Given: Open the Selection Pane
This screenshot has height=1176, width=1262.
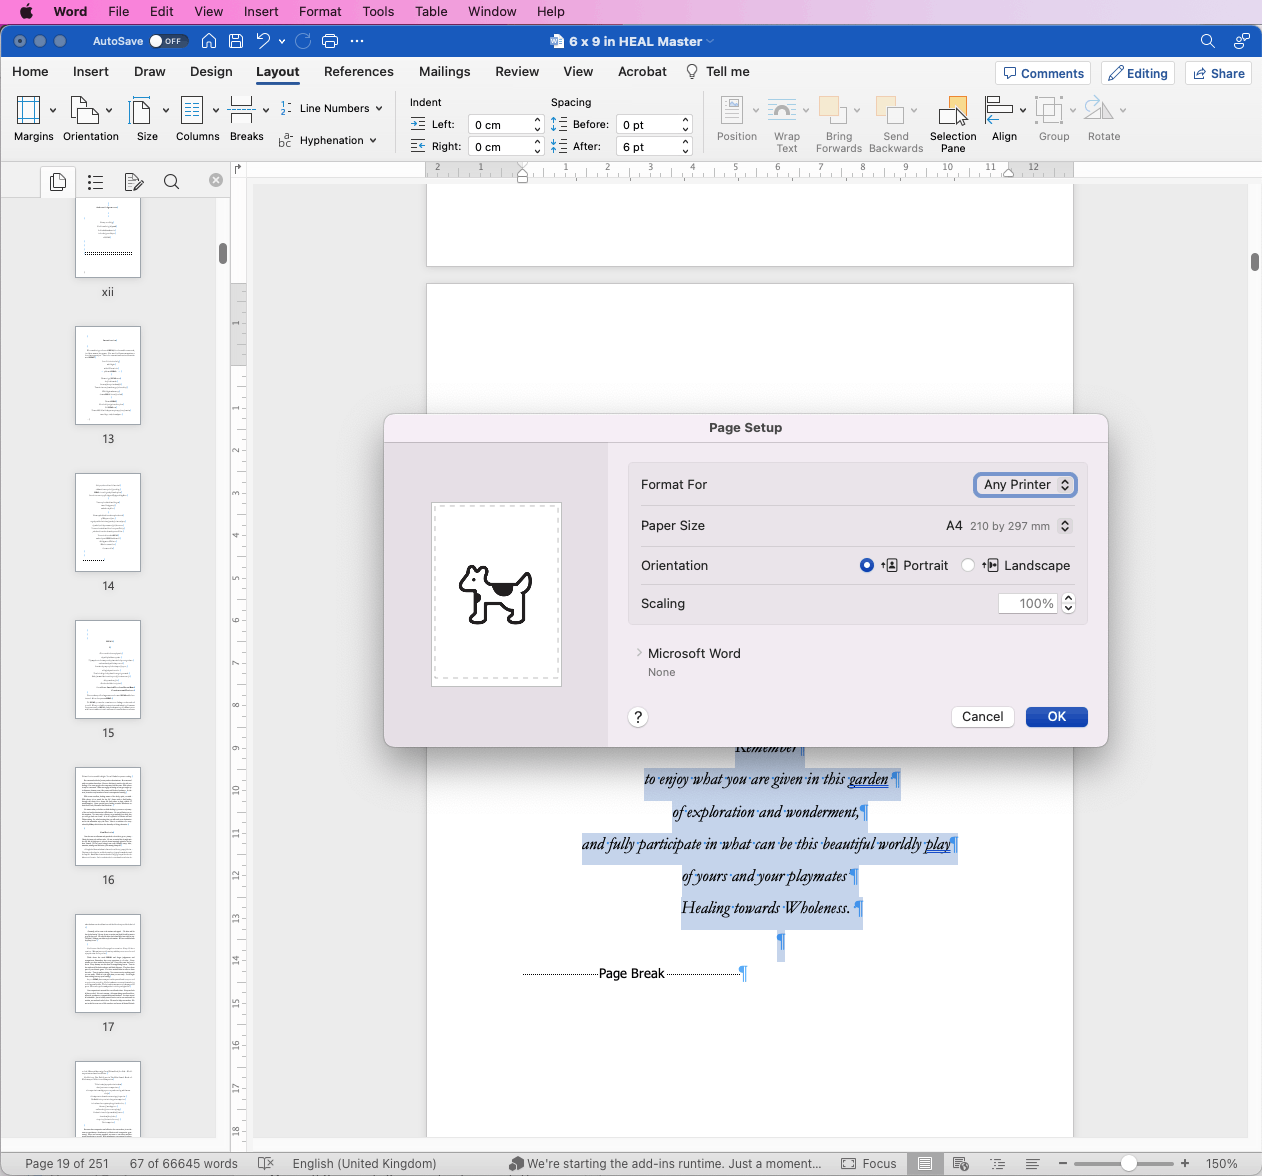Looking at the screenshot, I should pyautogui.click(x=952, y=118).
